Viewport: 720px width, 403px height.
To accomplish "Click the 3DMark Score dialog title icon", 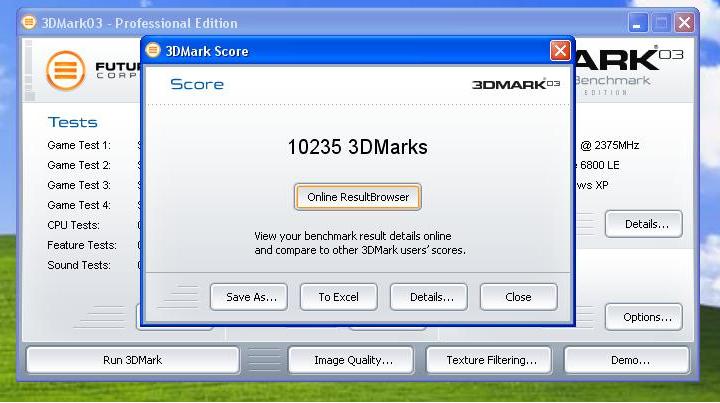I will (153, 50).
